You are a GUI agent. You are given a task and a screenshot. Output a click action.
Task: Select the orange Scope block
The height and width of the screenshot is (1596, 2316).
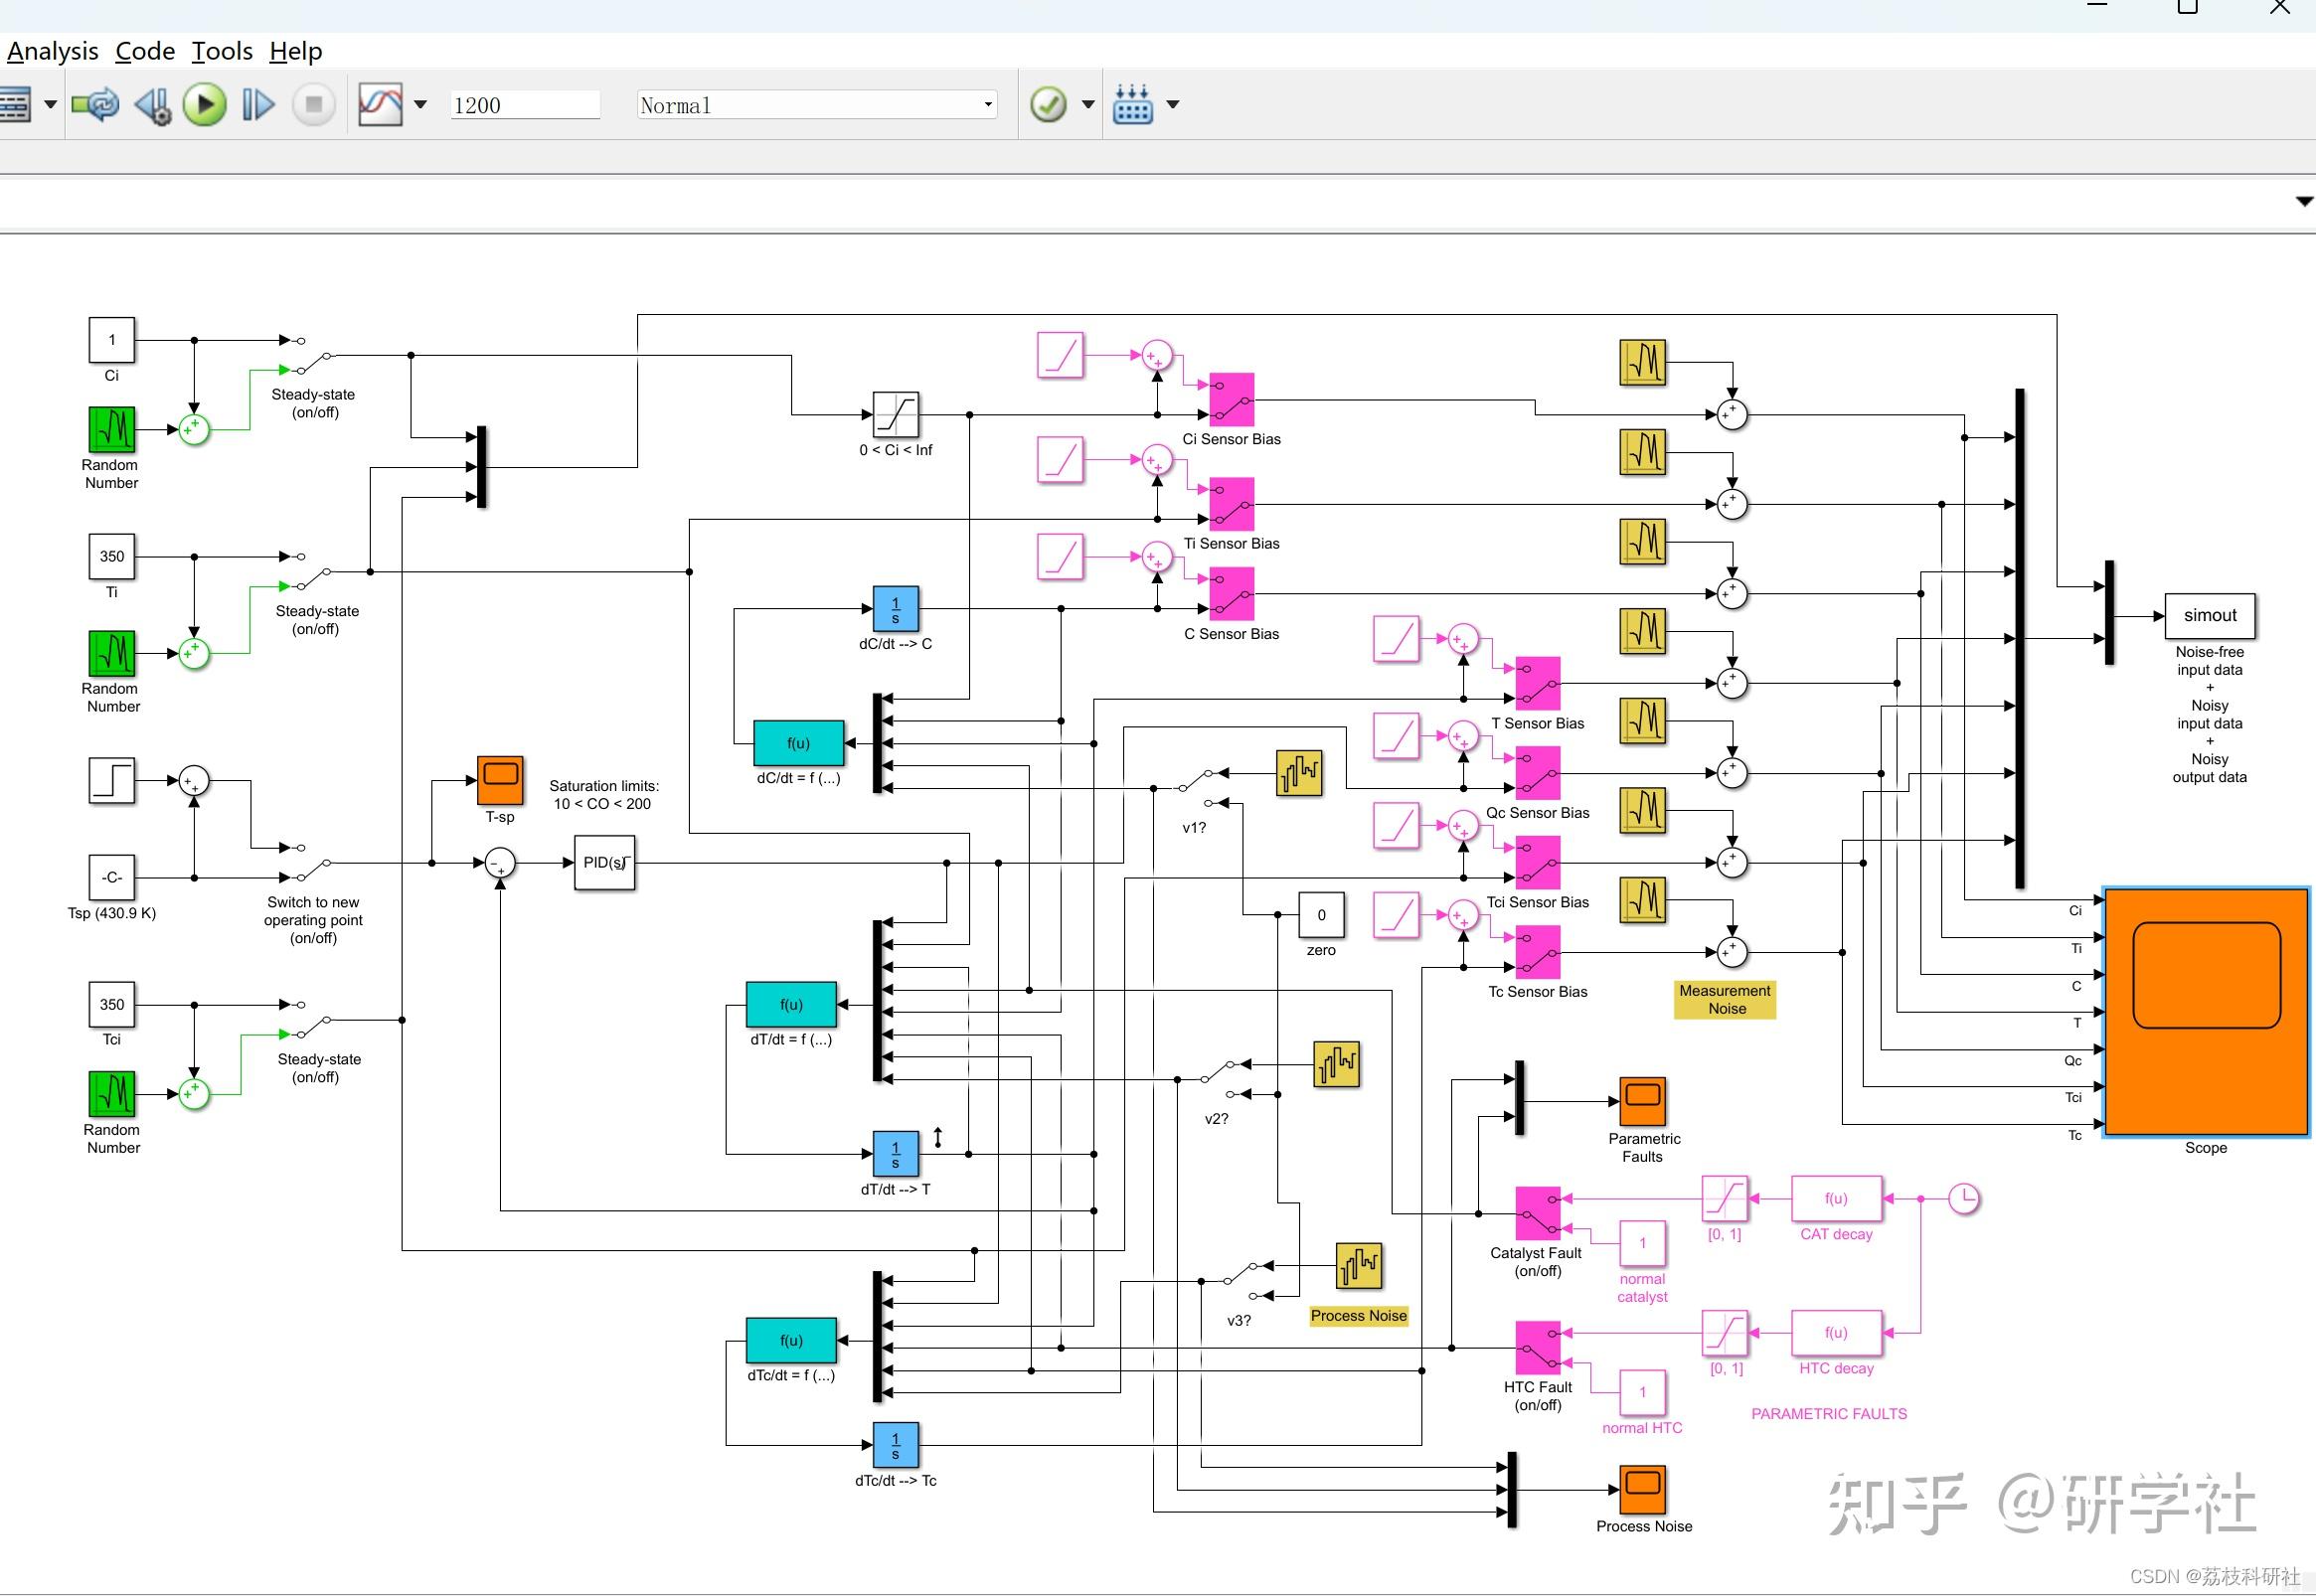(2206, 1010)
